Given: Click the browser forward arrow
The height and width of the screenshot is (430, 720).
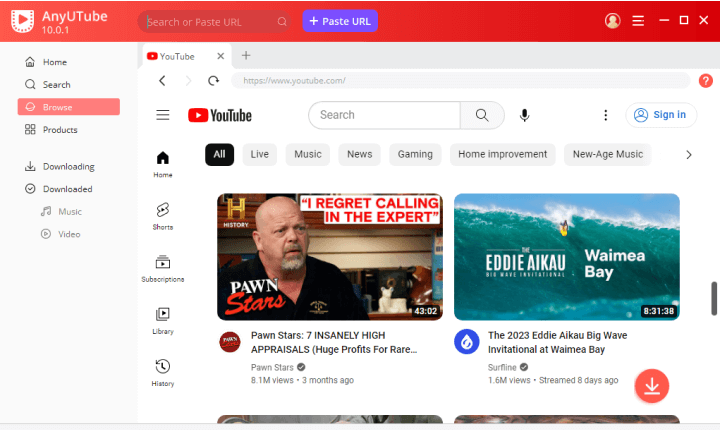Looking at the screenshot, I should click(x=188, y=81).
